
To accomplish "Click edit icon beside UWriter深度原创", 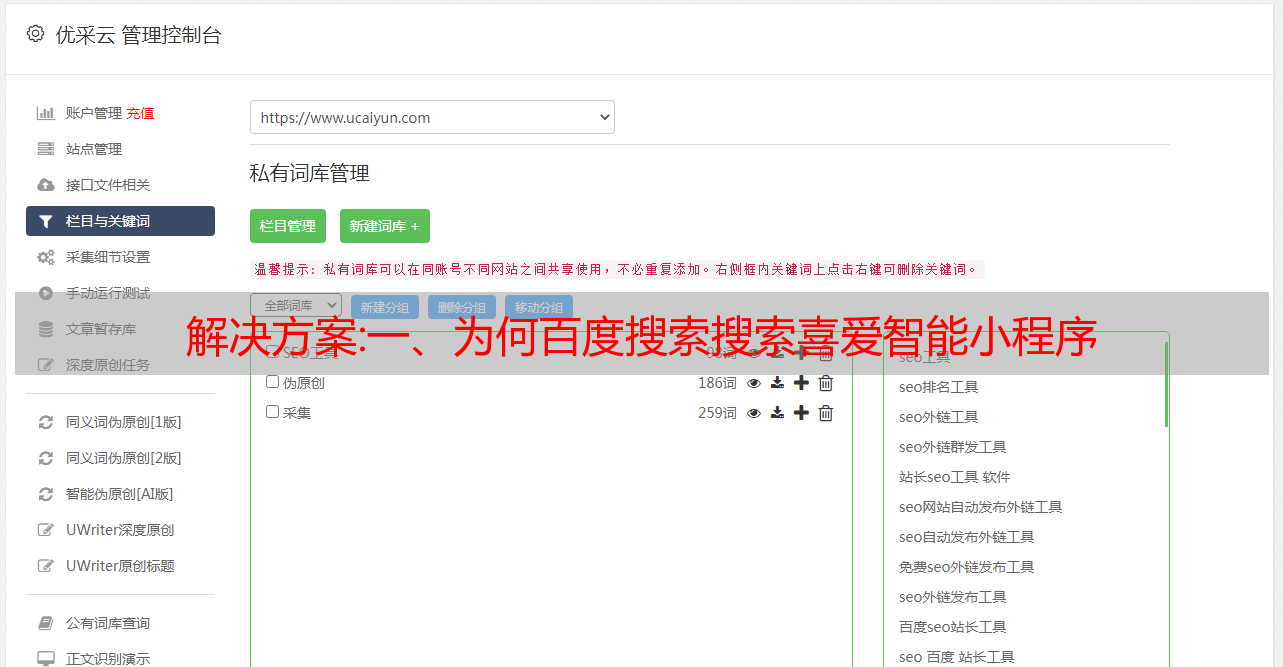I will (x=46, y=530).
